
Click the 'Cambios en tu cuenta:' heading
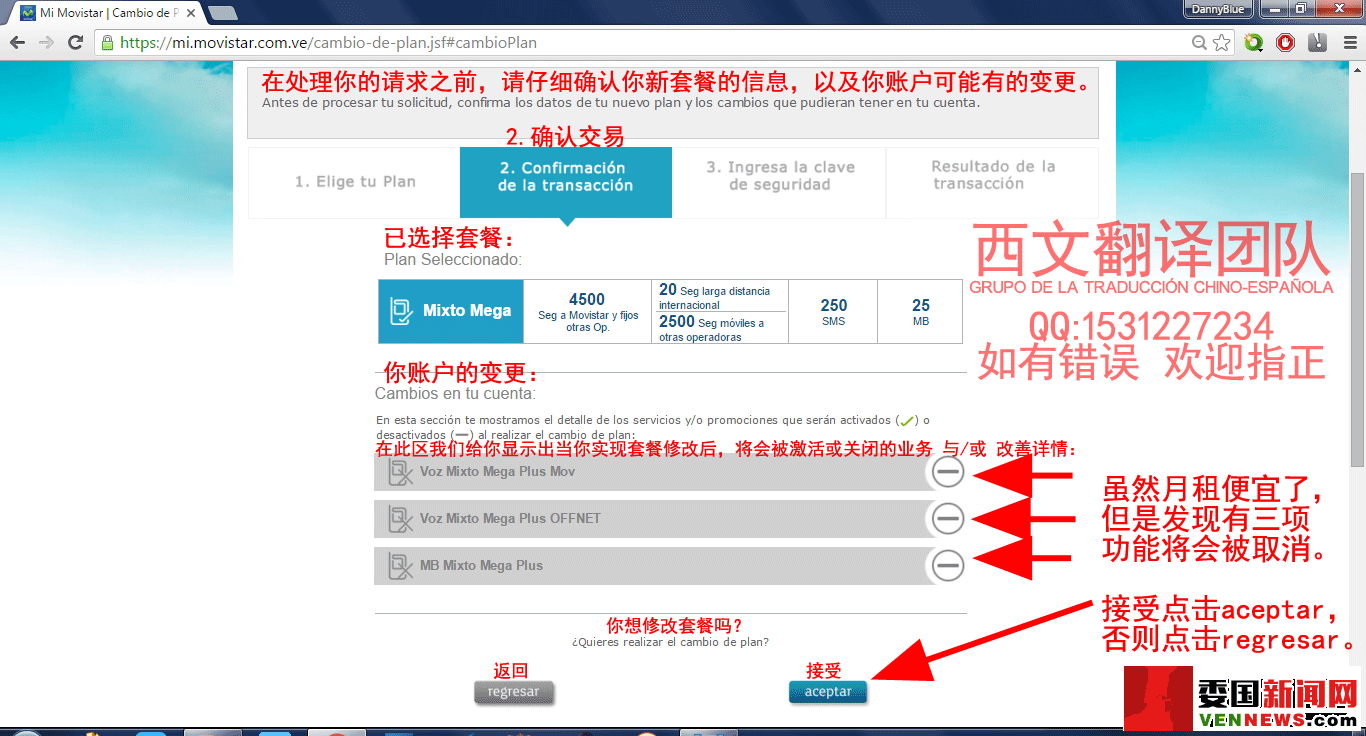(x=455, y=394)
